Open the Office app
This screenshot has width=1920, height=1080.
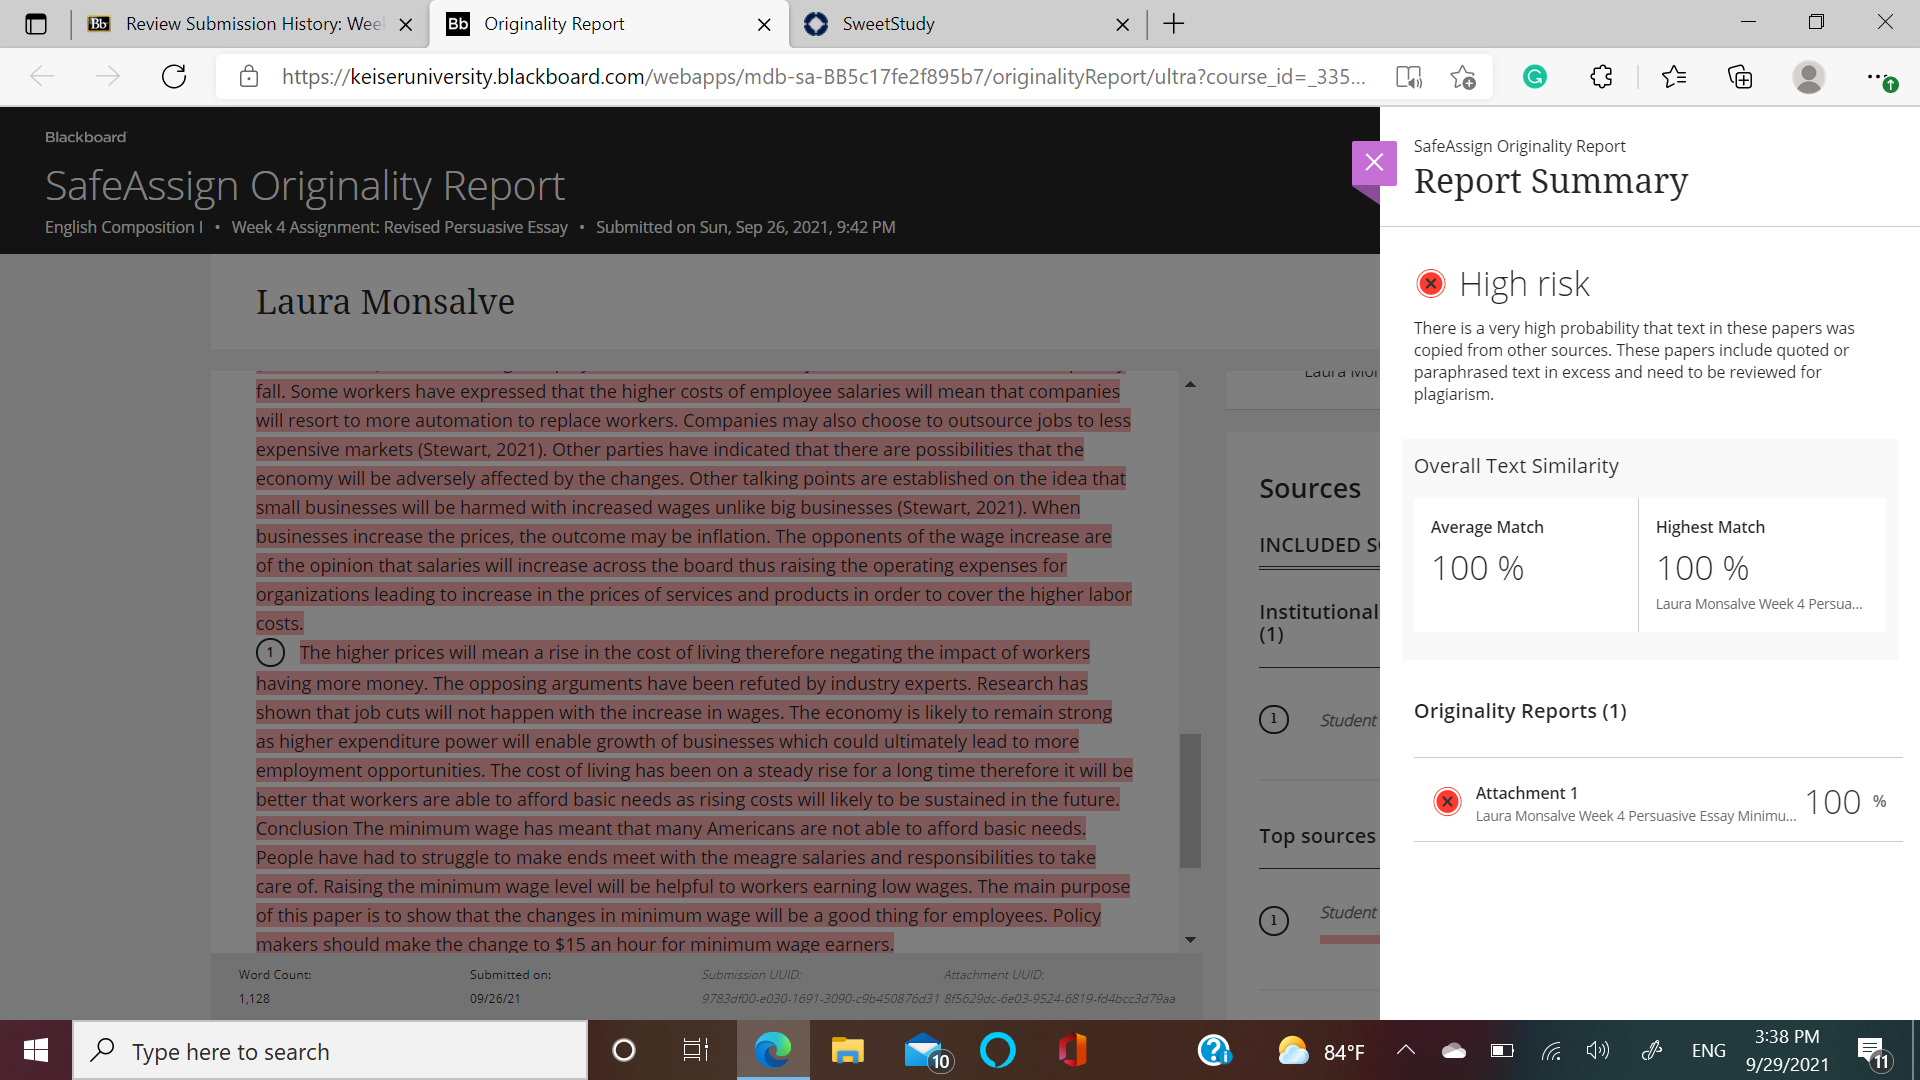point(1072,1050)
